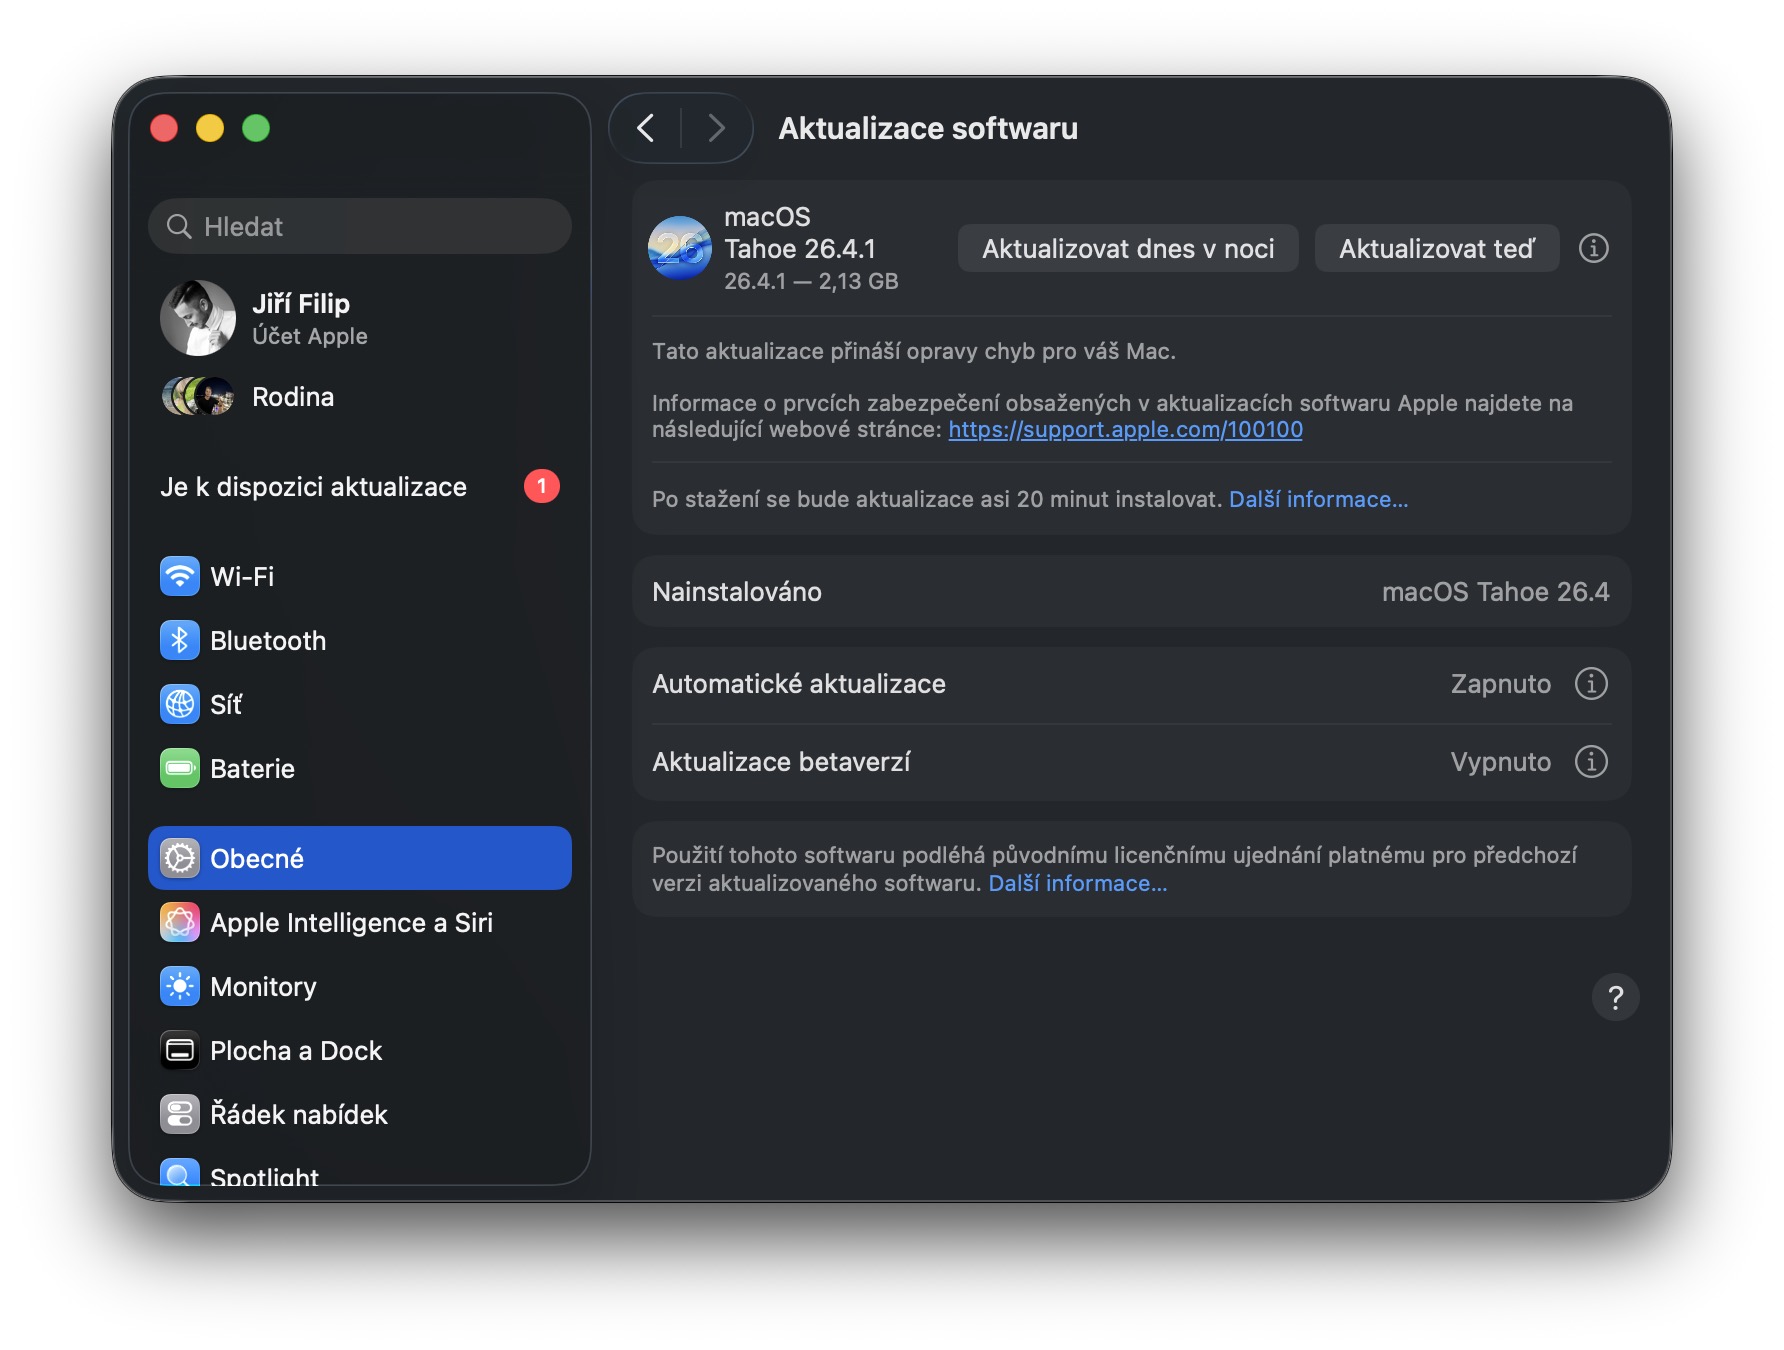Click the Wi-Fi icon in sidebar
The image size is (1784, 1350).
click(x=180, y=576)
